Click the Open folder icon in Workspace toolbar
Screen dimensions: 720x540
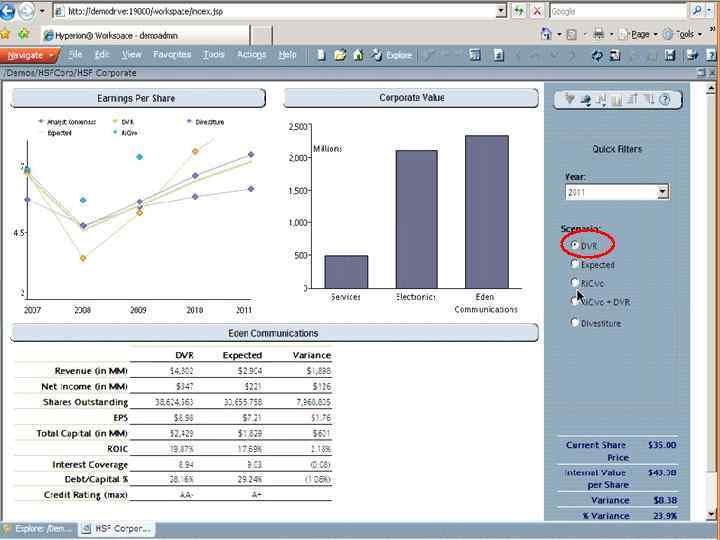point(340,56)
